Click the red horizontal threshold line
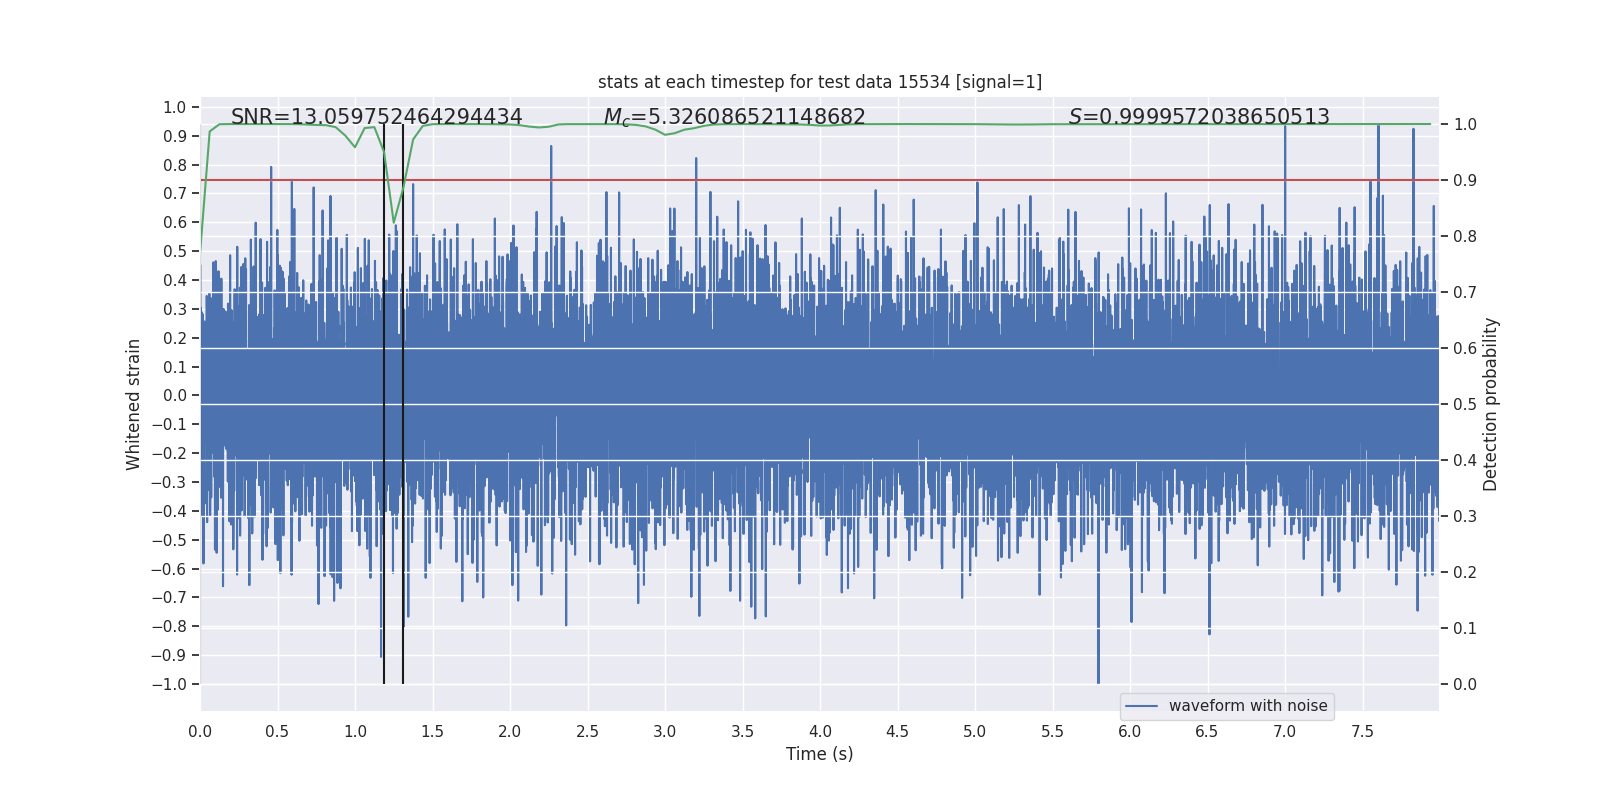 click(820, 180)
